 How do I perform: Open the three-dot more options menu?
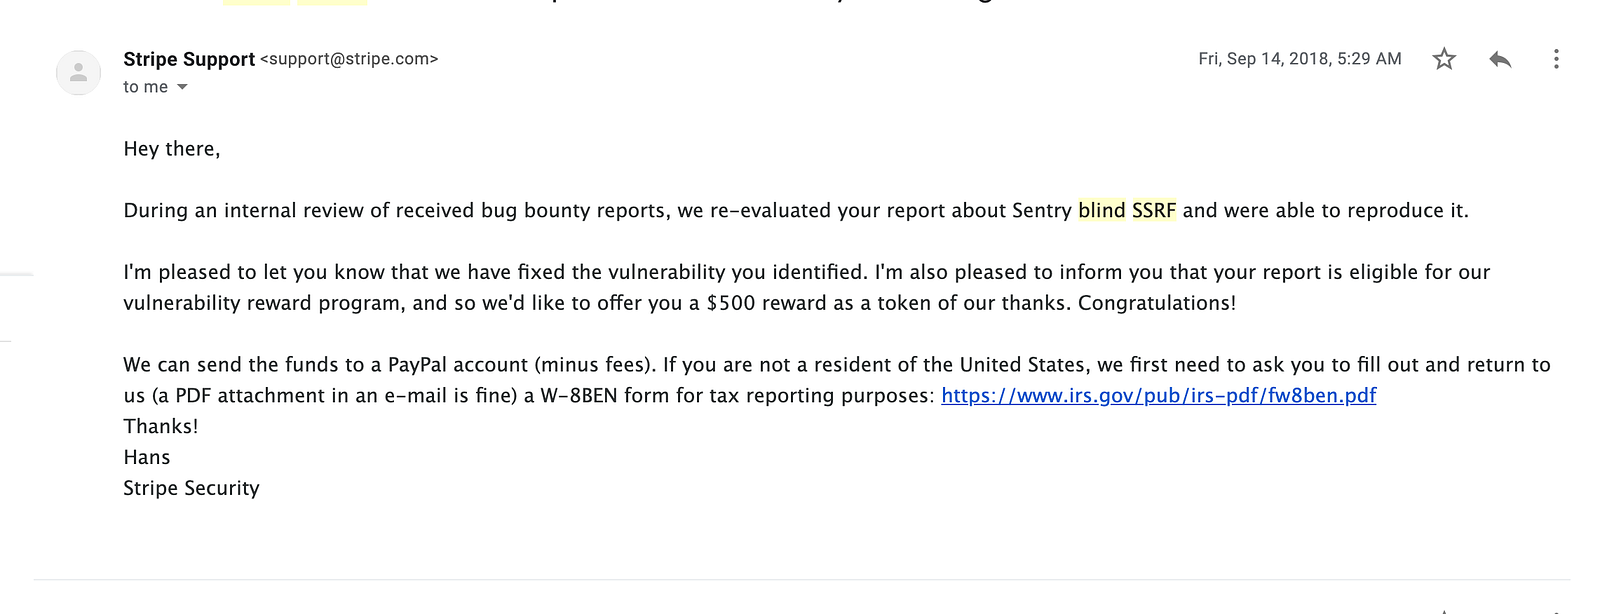click(x=1556, y=59)
